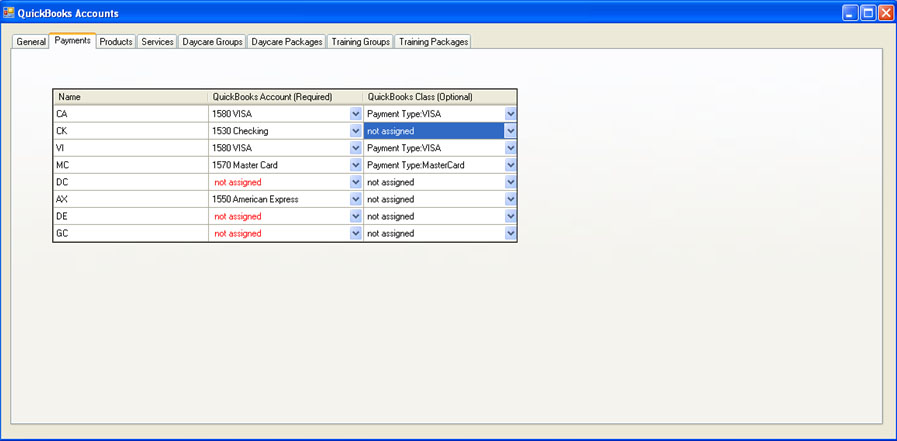Screen dimensions: 897x441
Task: Expand QuickBooks Account dropdown for MC row
Action: point(356,165)
